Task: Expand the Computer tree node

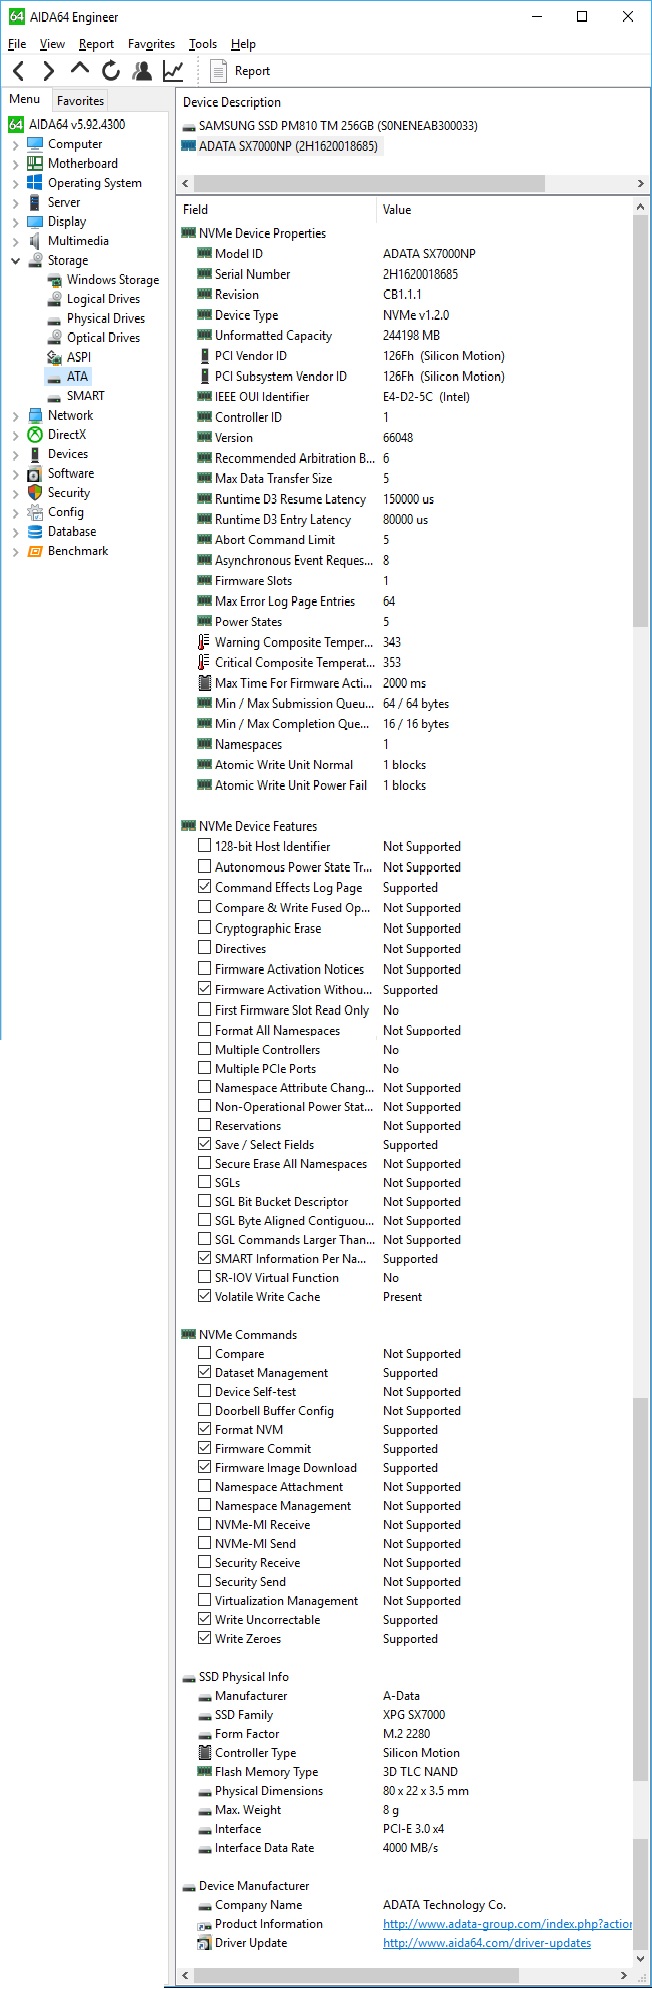Action: [16, 144]
